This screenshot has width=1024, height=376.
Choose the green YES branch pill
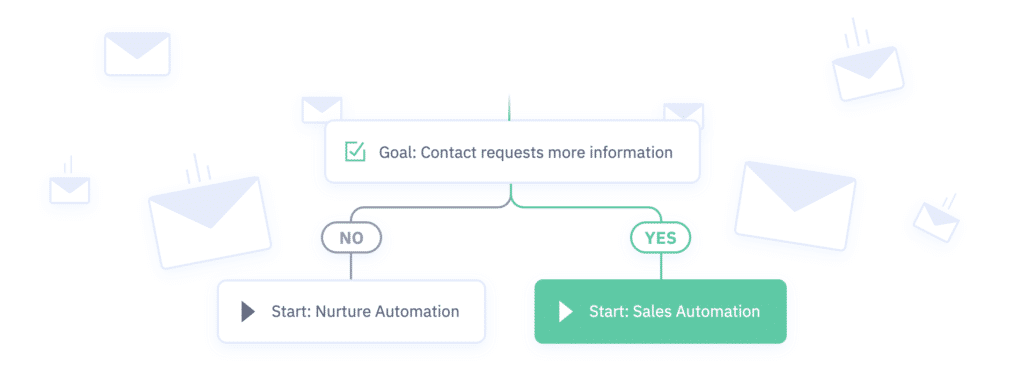click(660, 238)
